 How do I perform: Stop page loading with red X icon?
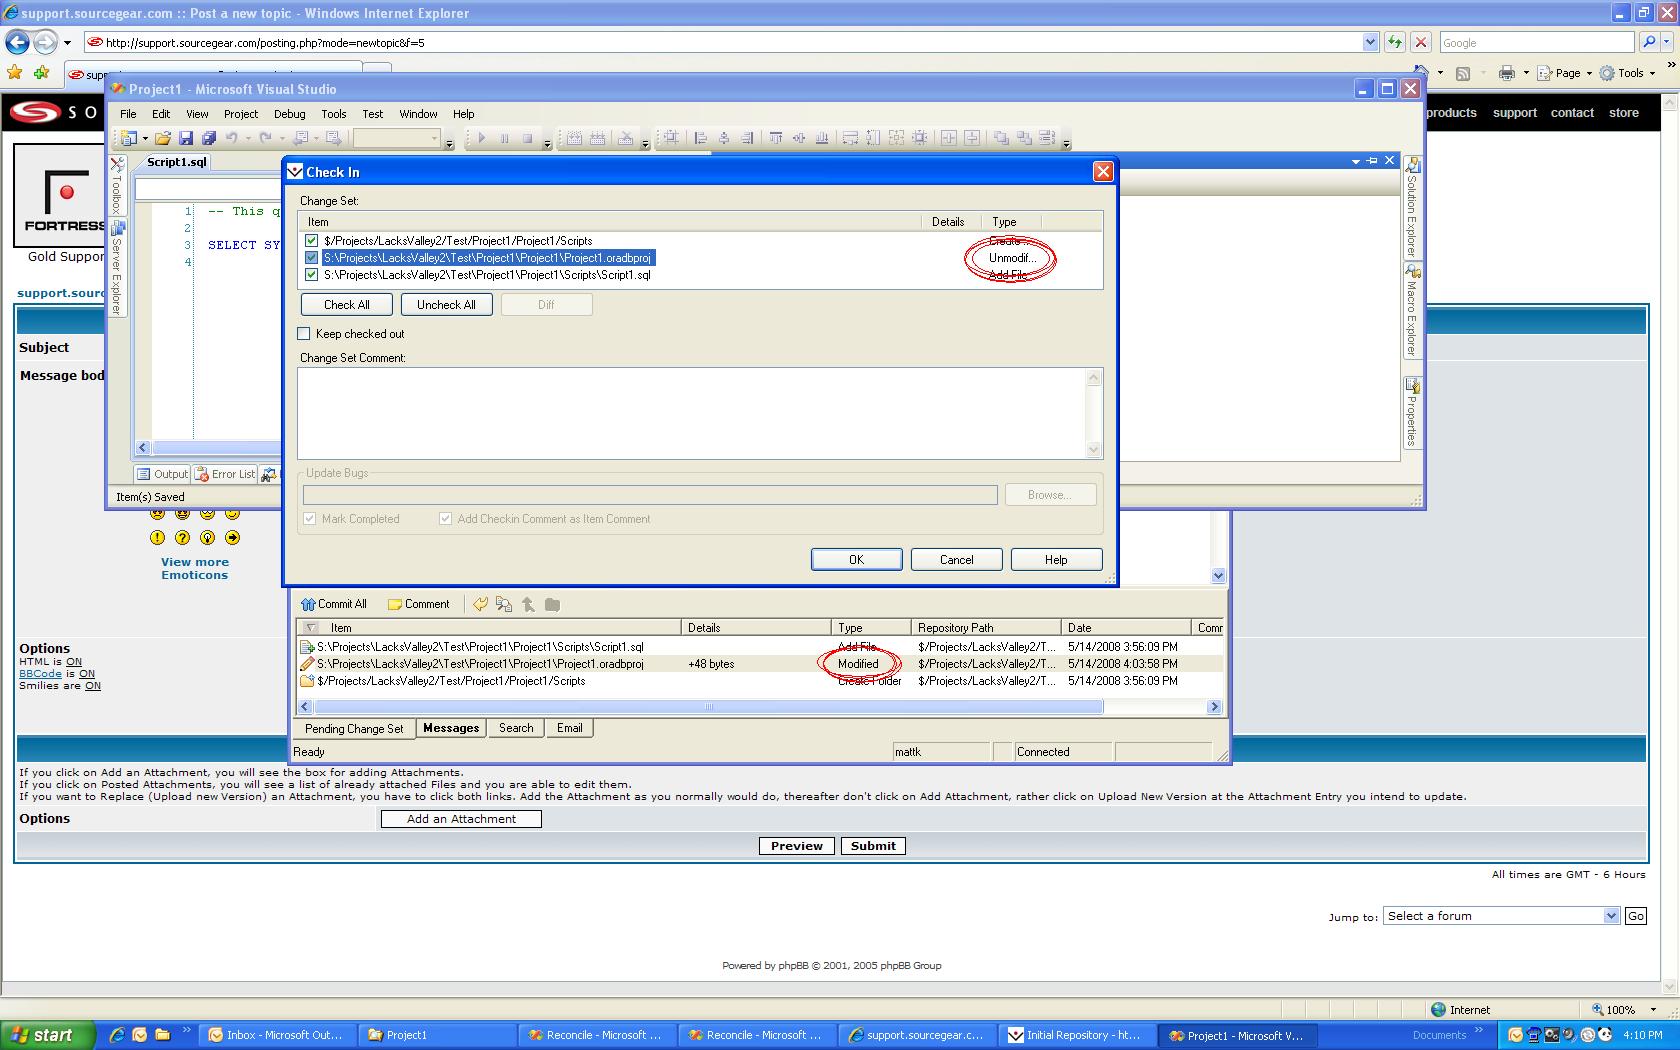1420,42
